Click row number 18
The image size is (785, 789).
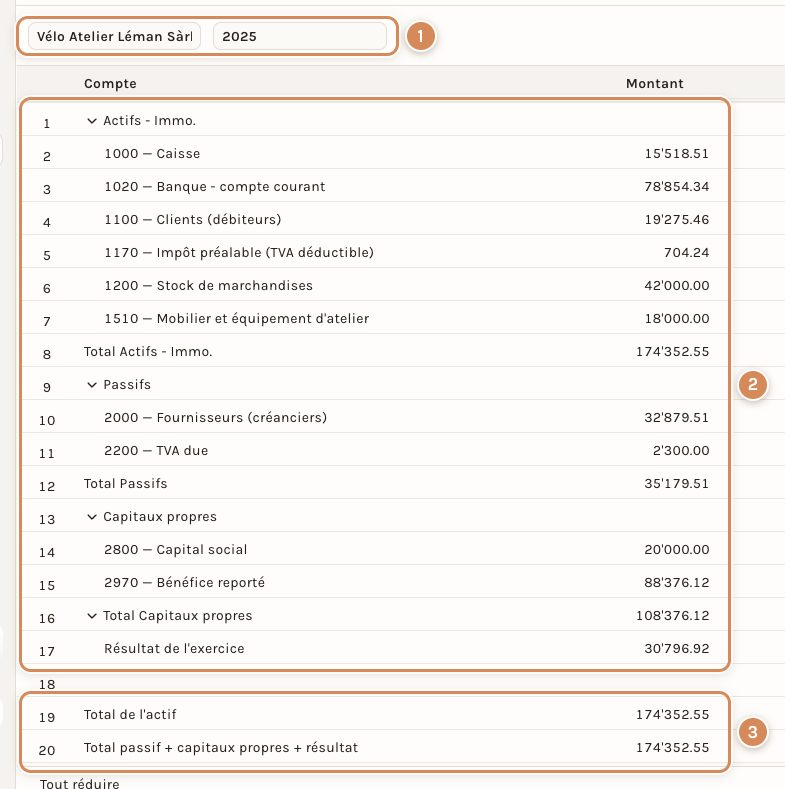click(47, 685)
